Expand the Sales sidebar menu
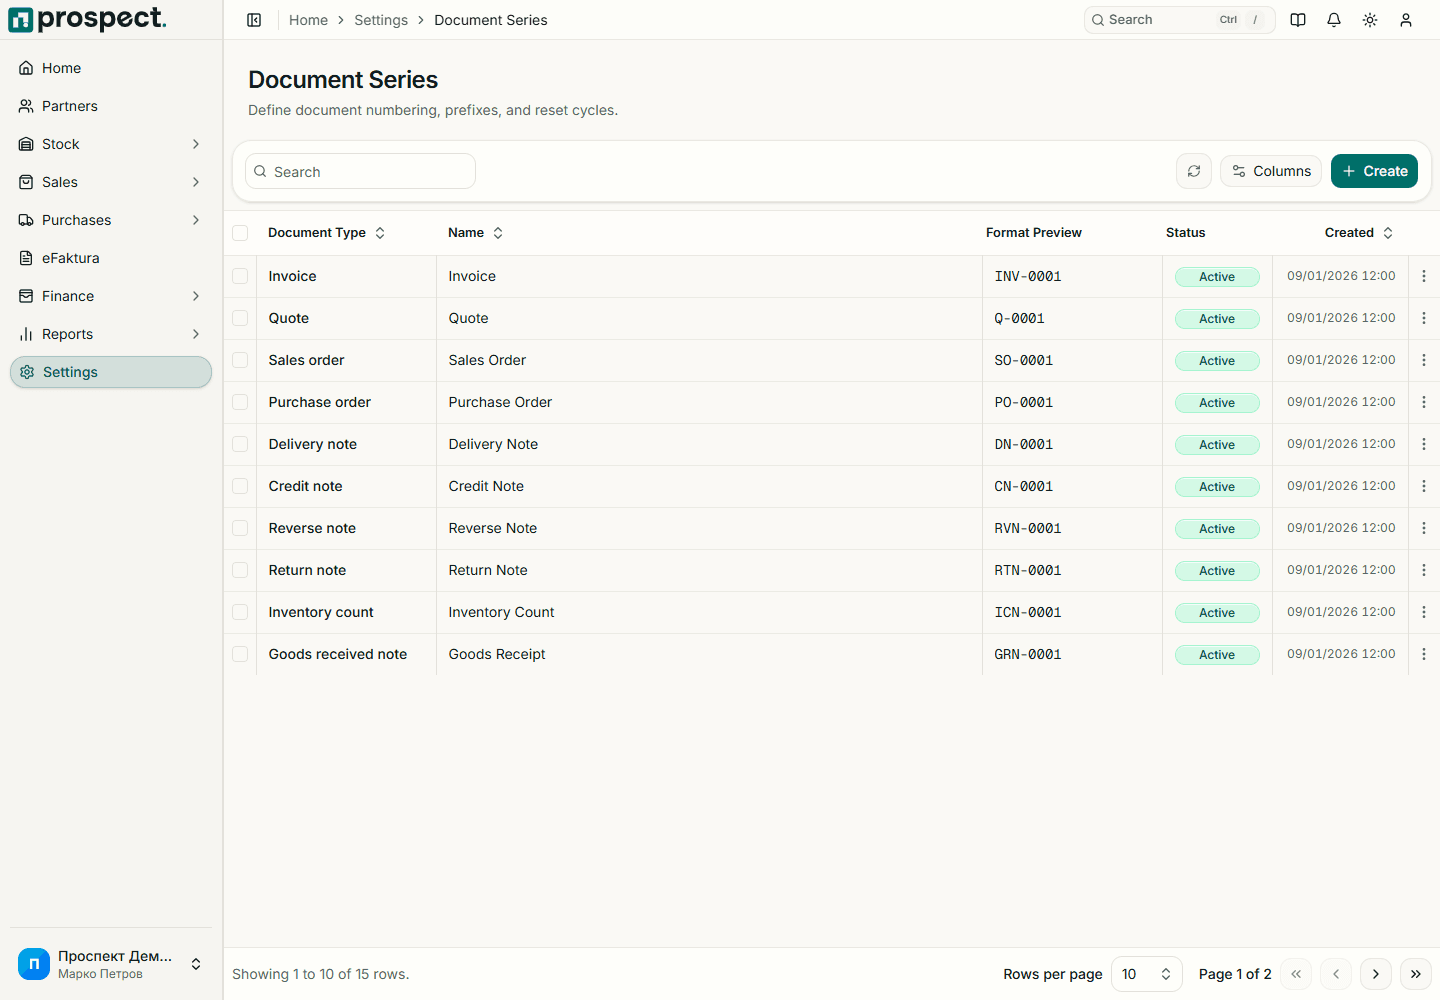The width and height of the screenshot is (1440, 1000). [x=110, y=182]
